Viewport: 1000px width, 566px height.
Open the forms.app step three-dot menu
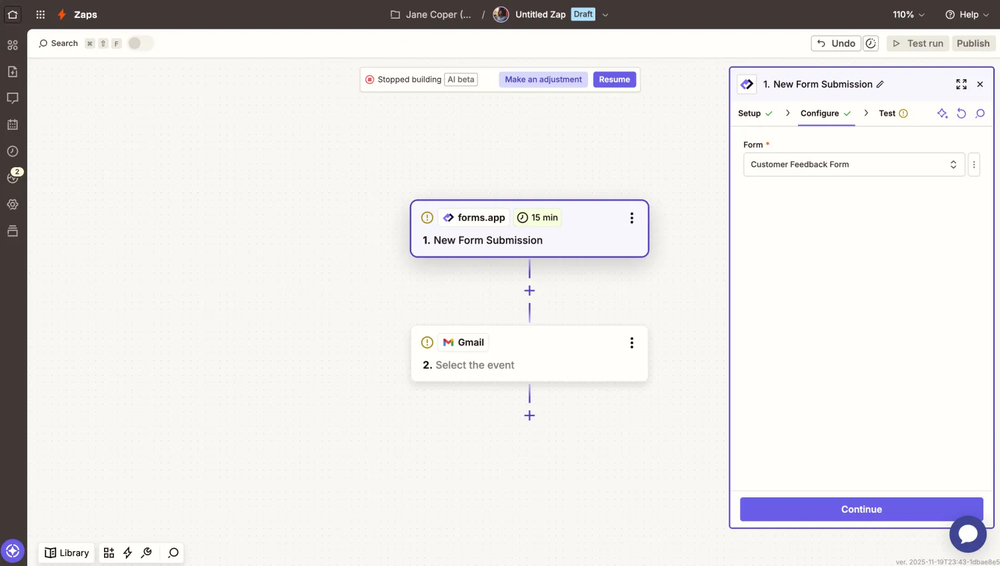[x=631, y=218]
